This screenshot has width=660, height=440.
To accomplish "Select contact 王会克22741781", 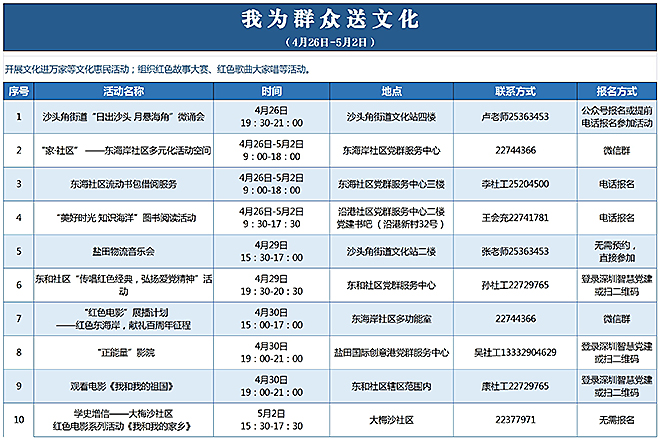I will pos(515,218).
